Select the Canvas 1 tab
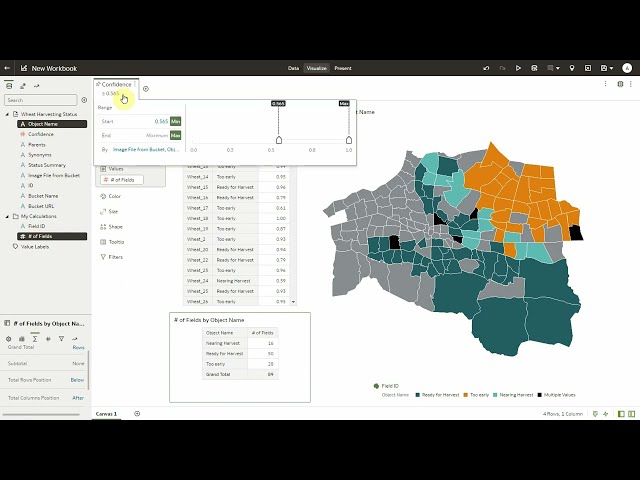The height and width of the screenshot is (480, 640). 106,413
